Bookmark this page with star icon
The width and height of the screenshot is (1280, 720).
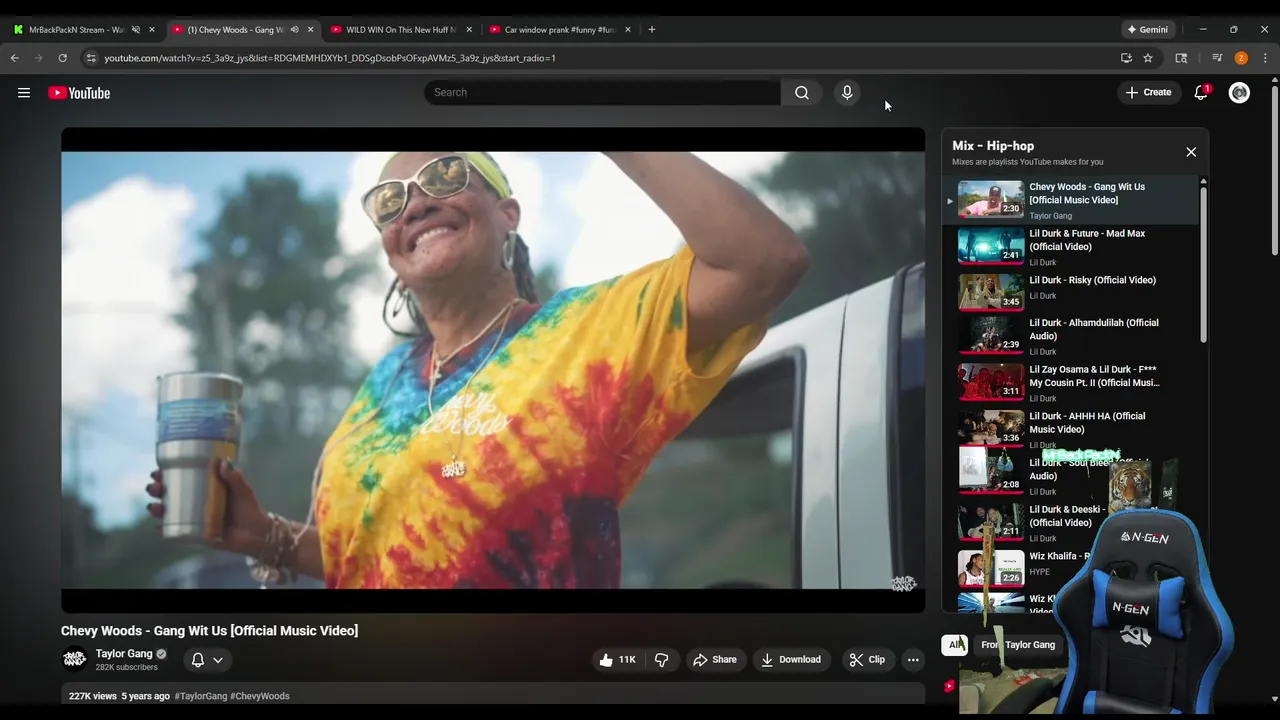tap(1148, 58)
